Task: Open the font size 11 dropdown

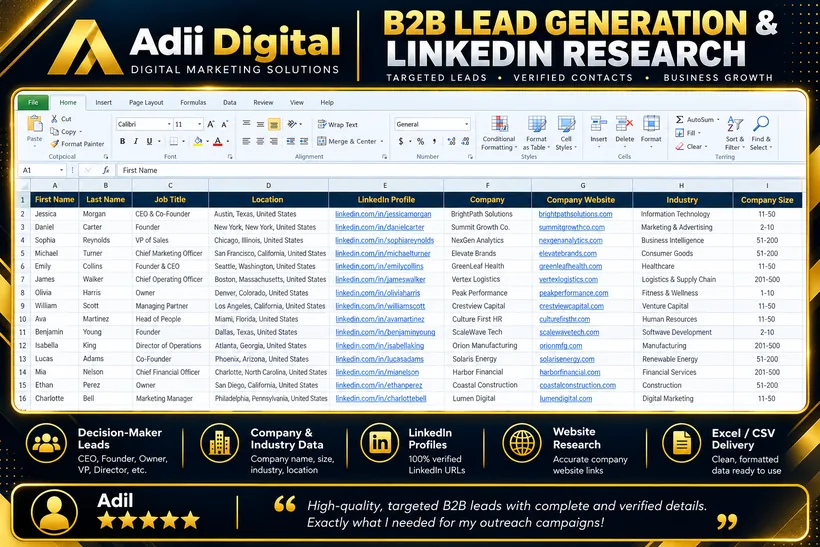Action: (199, 124)
